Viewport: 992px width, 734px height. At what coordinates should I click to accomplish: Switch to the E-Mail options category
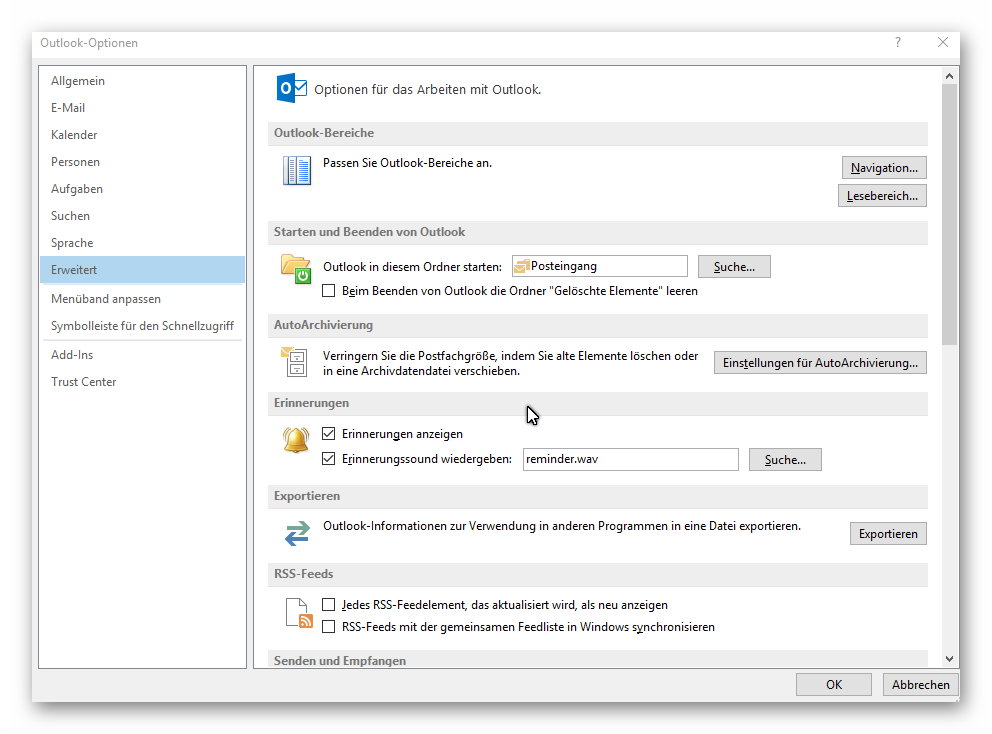tap(142, 108)
